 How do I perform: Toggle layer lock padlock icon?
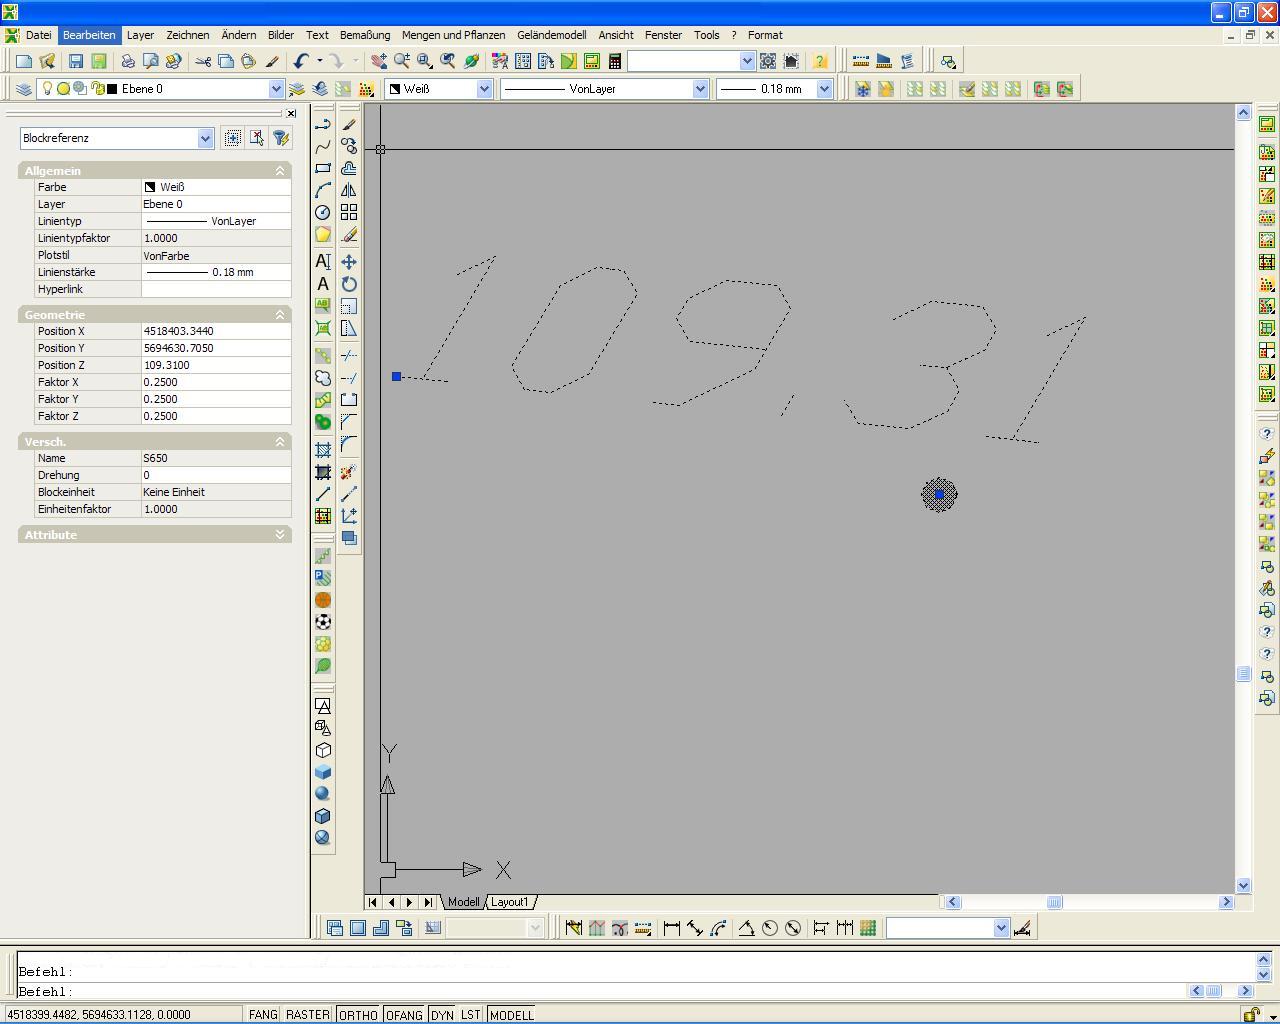pos(97,89)
